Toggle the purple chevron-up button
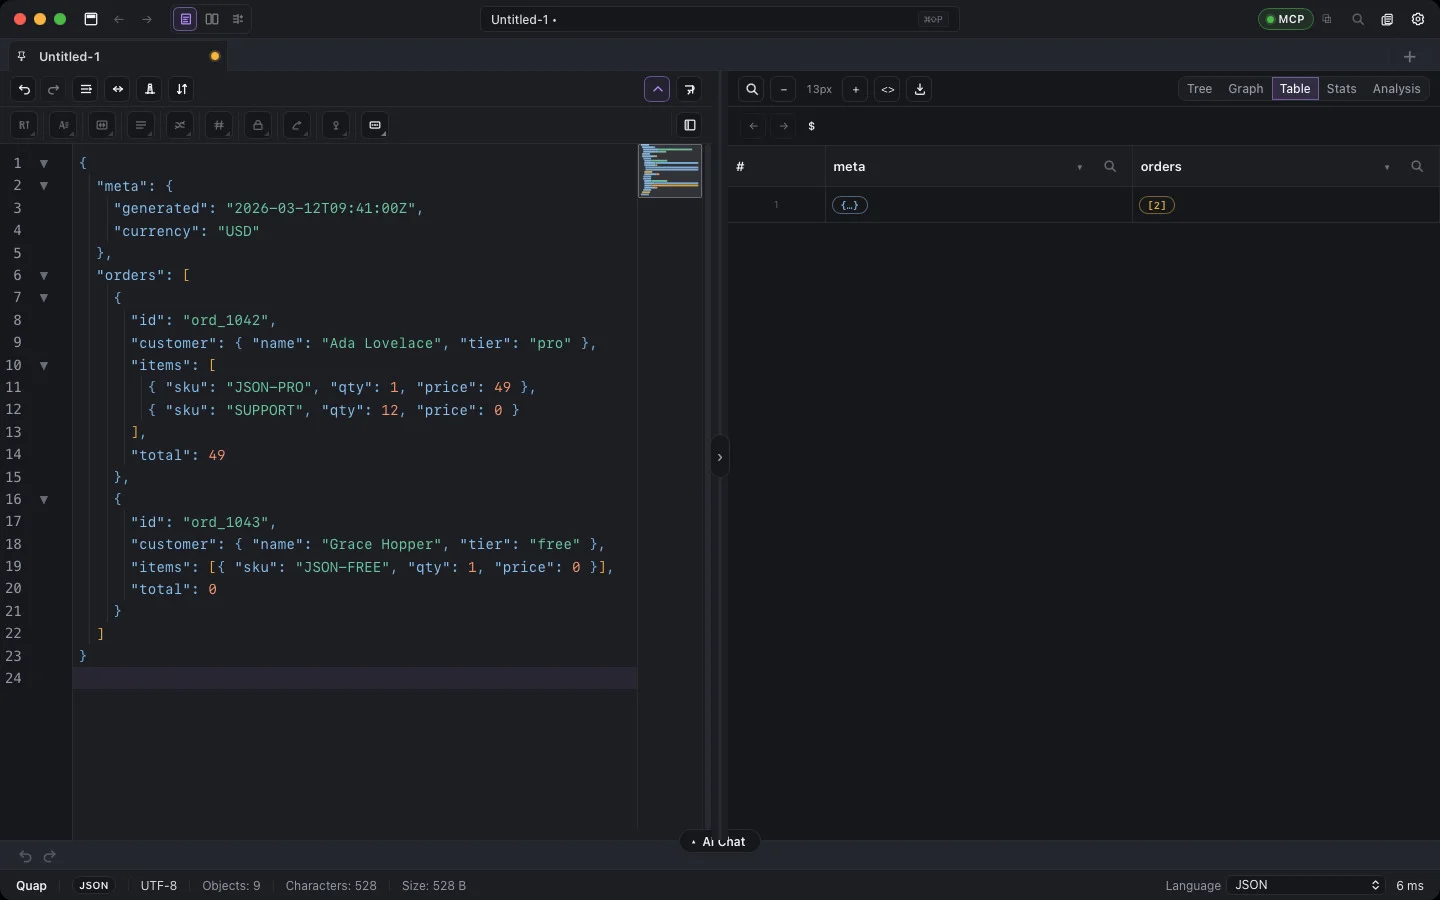 (x=658, y=90)
